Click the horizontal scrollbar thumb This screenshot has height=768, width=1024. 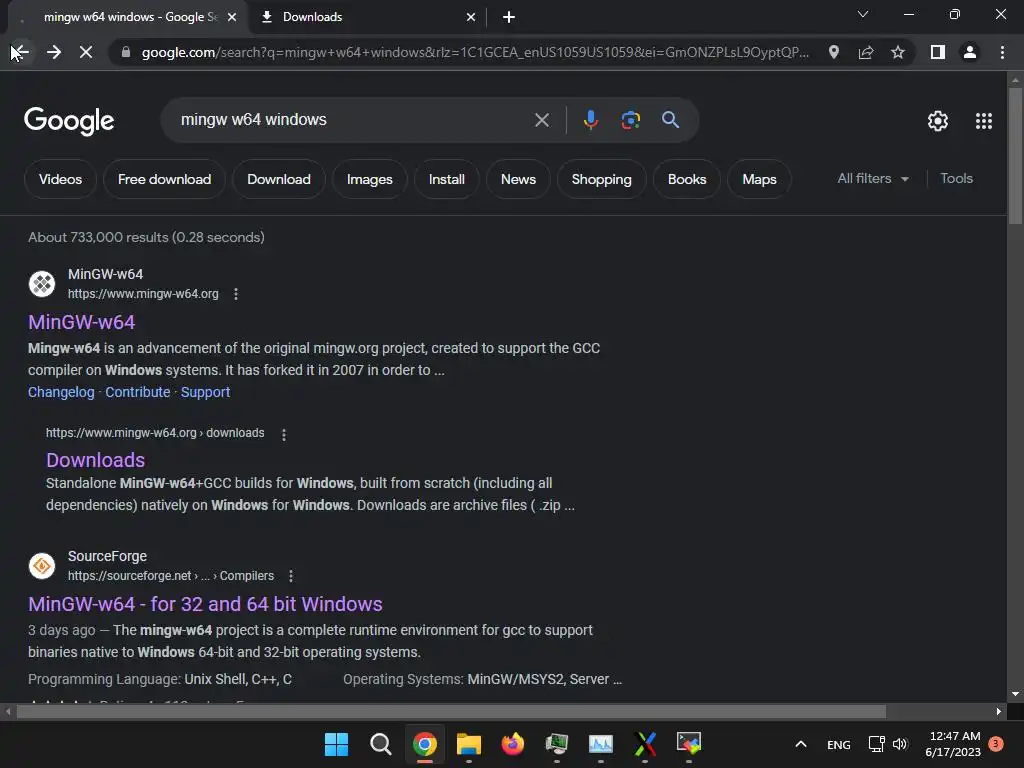pos(451,711)
